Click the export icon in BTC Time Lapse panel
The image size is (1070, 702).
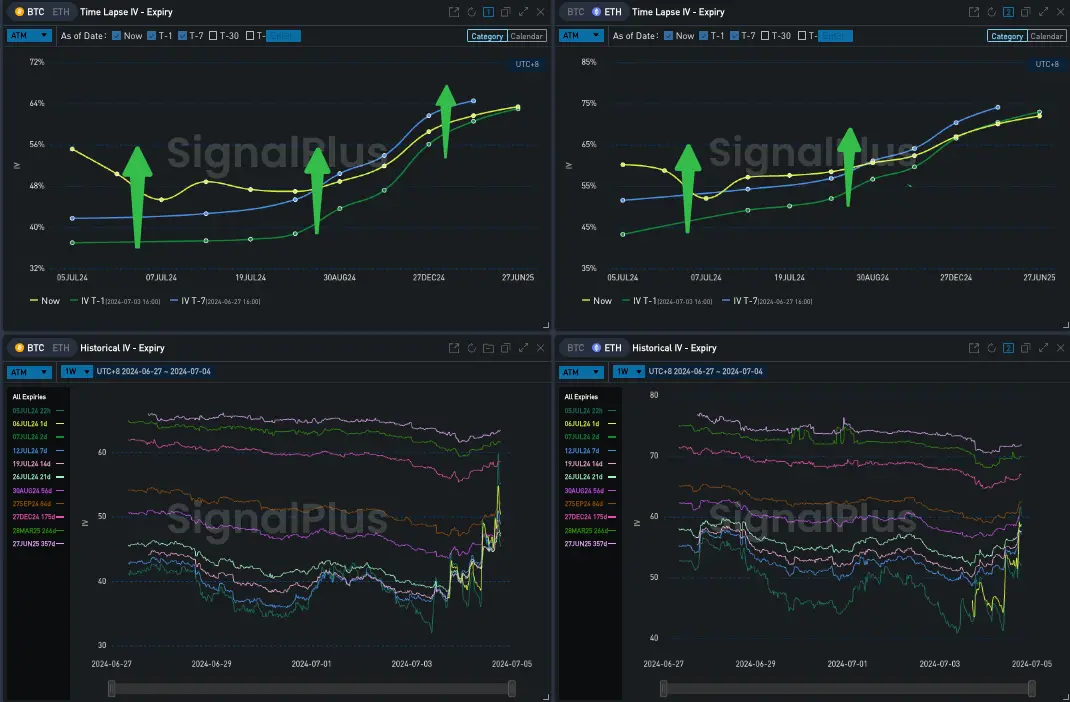[x=453, y=12]
